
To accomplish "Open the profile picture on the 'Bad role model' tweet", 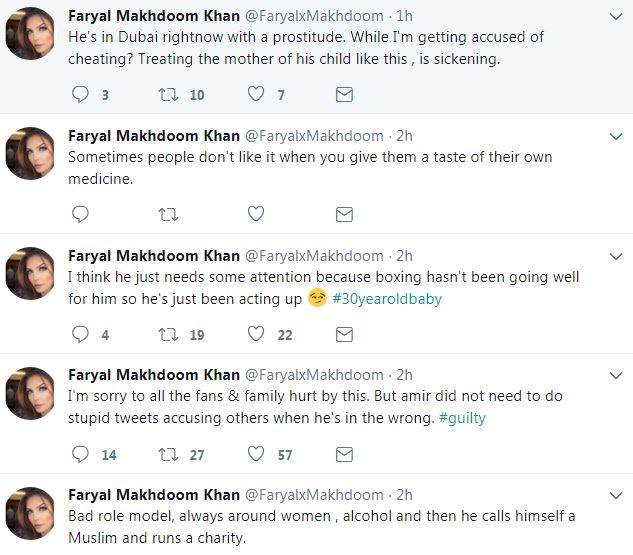I will pos(29,513).
